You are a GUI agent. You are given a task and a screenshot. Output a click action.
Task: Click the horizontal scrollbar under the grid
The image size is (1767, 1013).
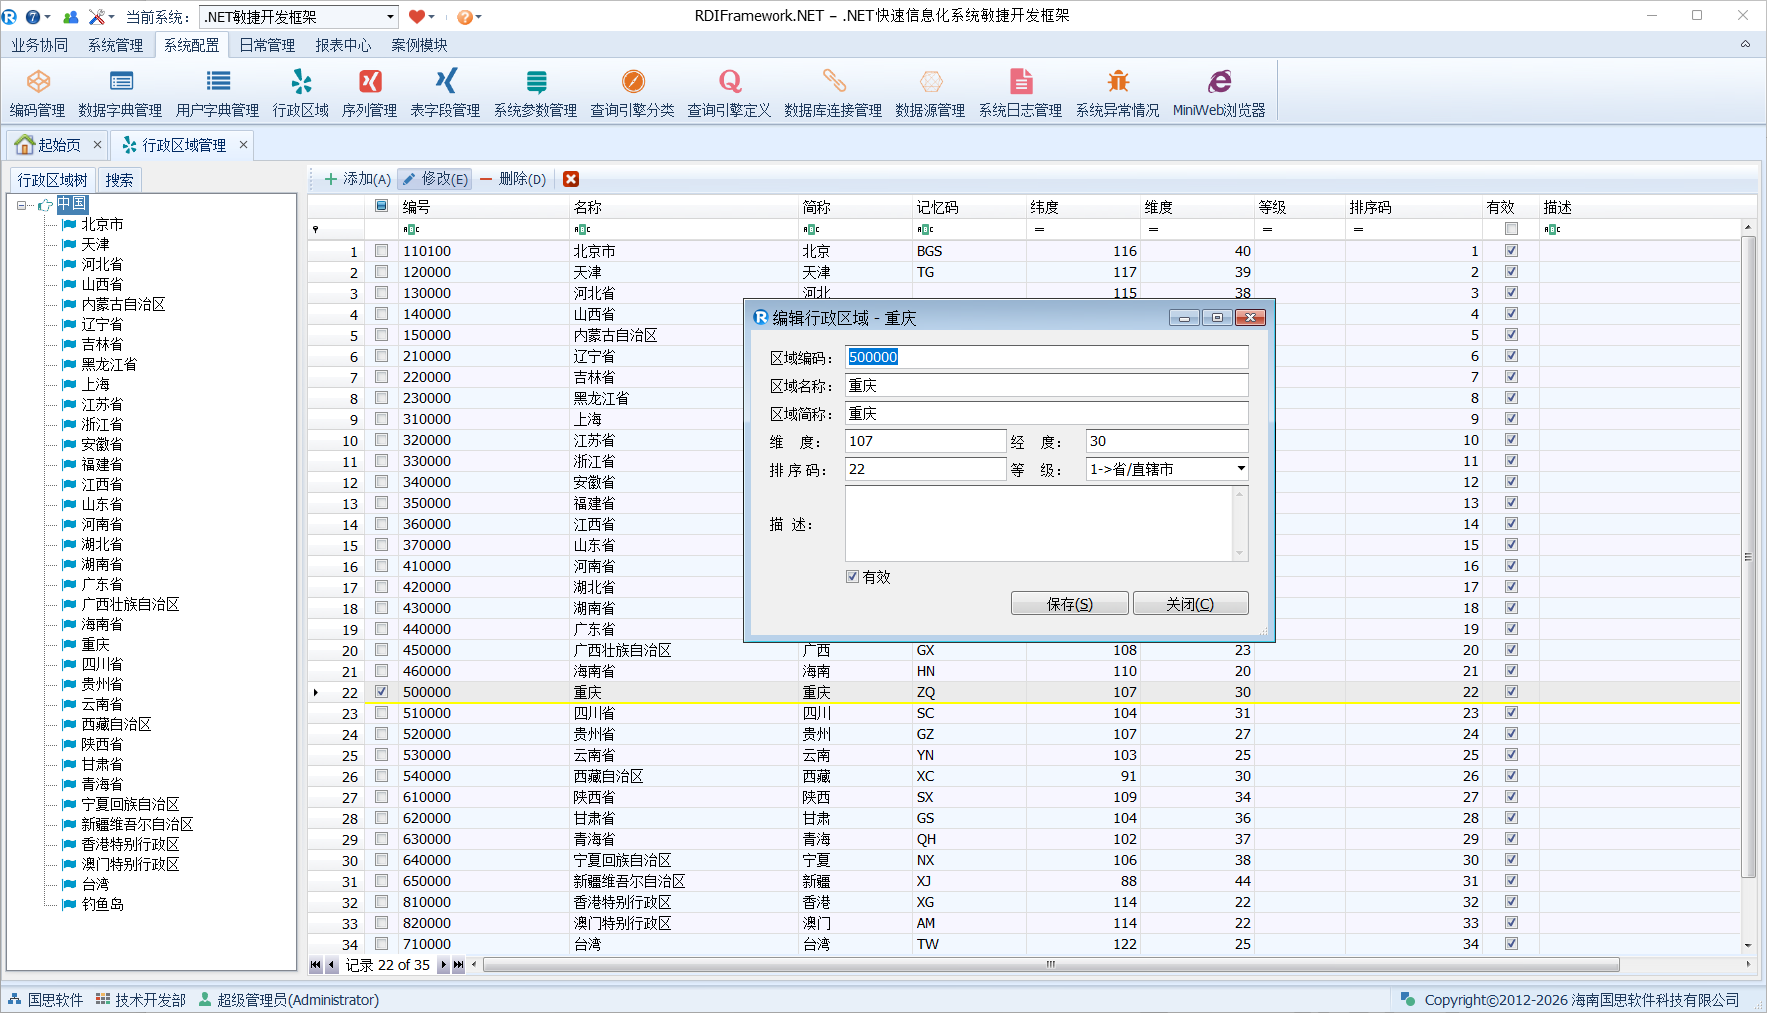click(1050, 965)
